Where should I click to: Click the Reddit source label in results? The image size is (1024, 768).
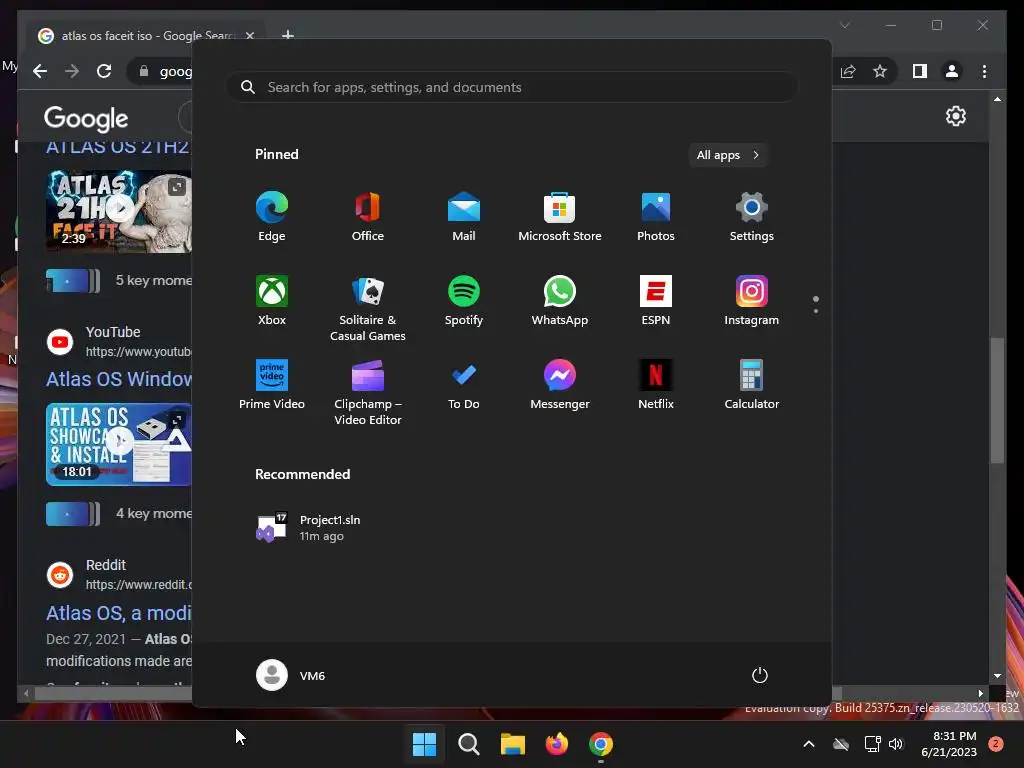pos(106,565)
